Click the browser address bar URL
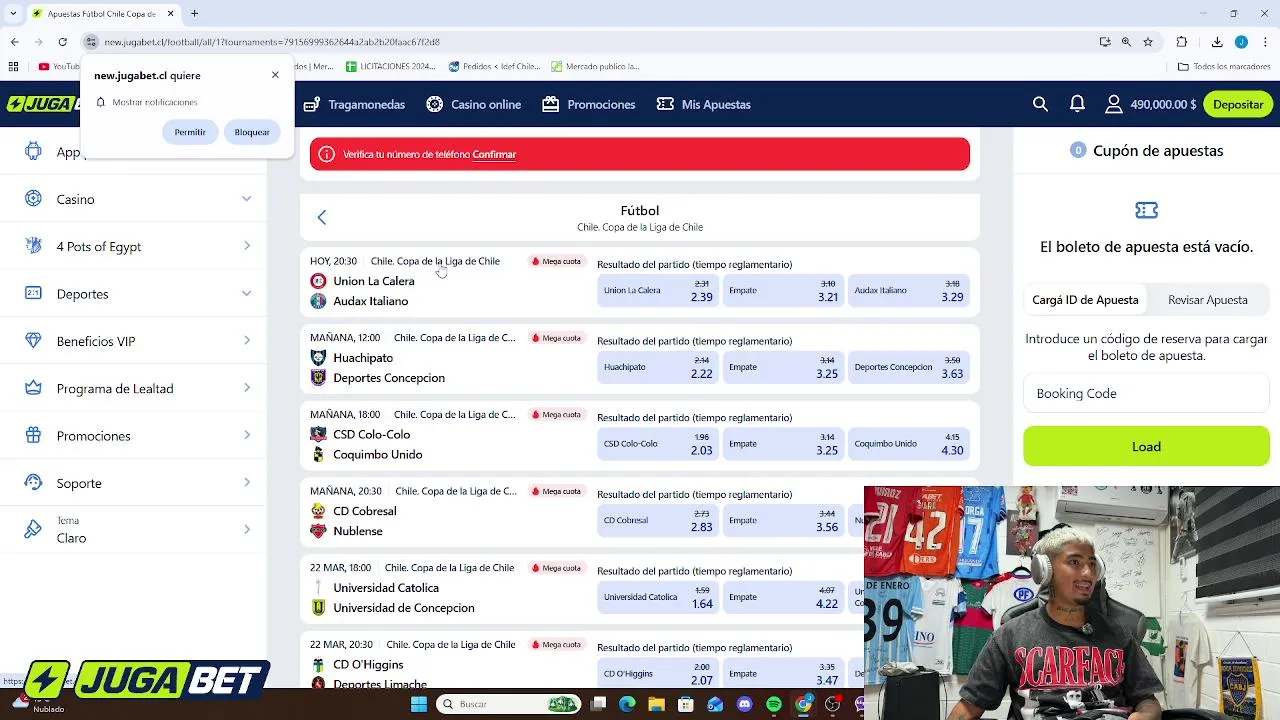Image resolution: width=1280 pixels, height=720 pixels. (272, 42)
